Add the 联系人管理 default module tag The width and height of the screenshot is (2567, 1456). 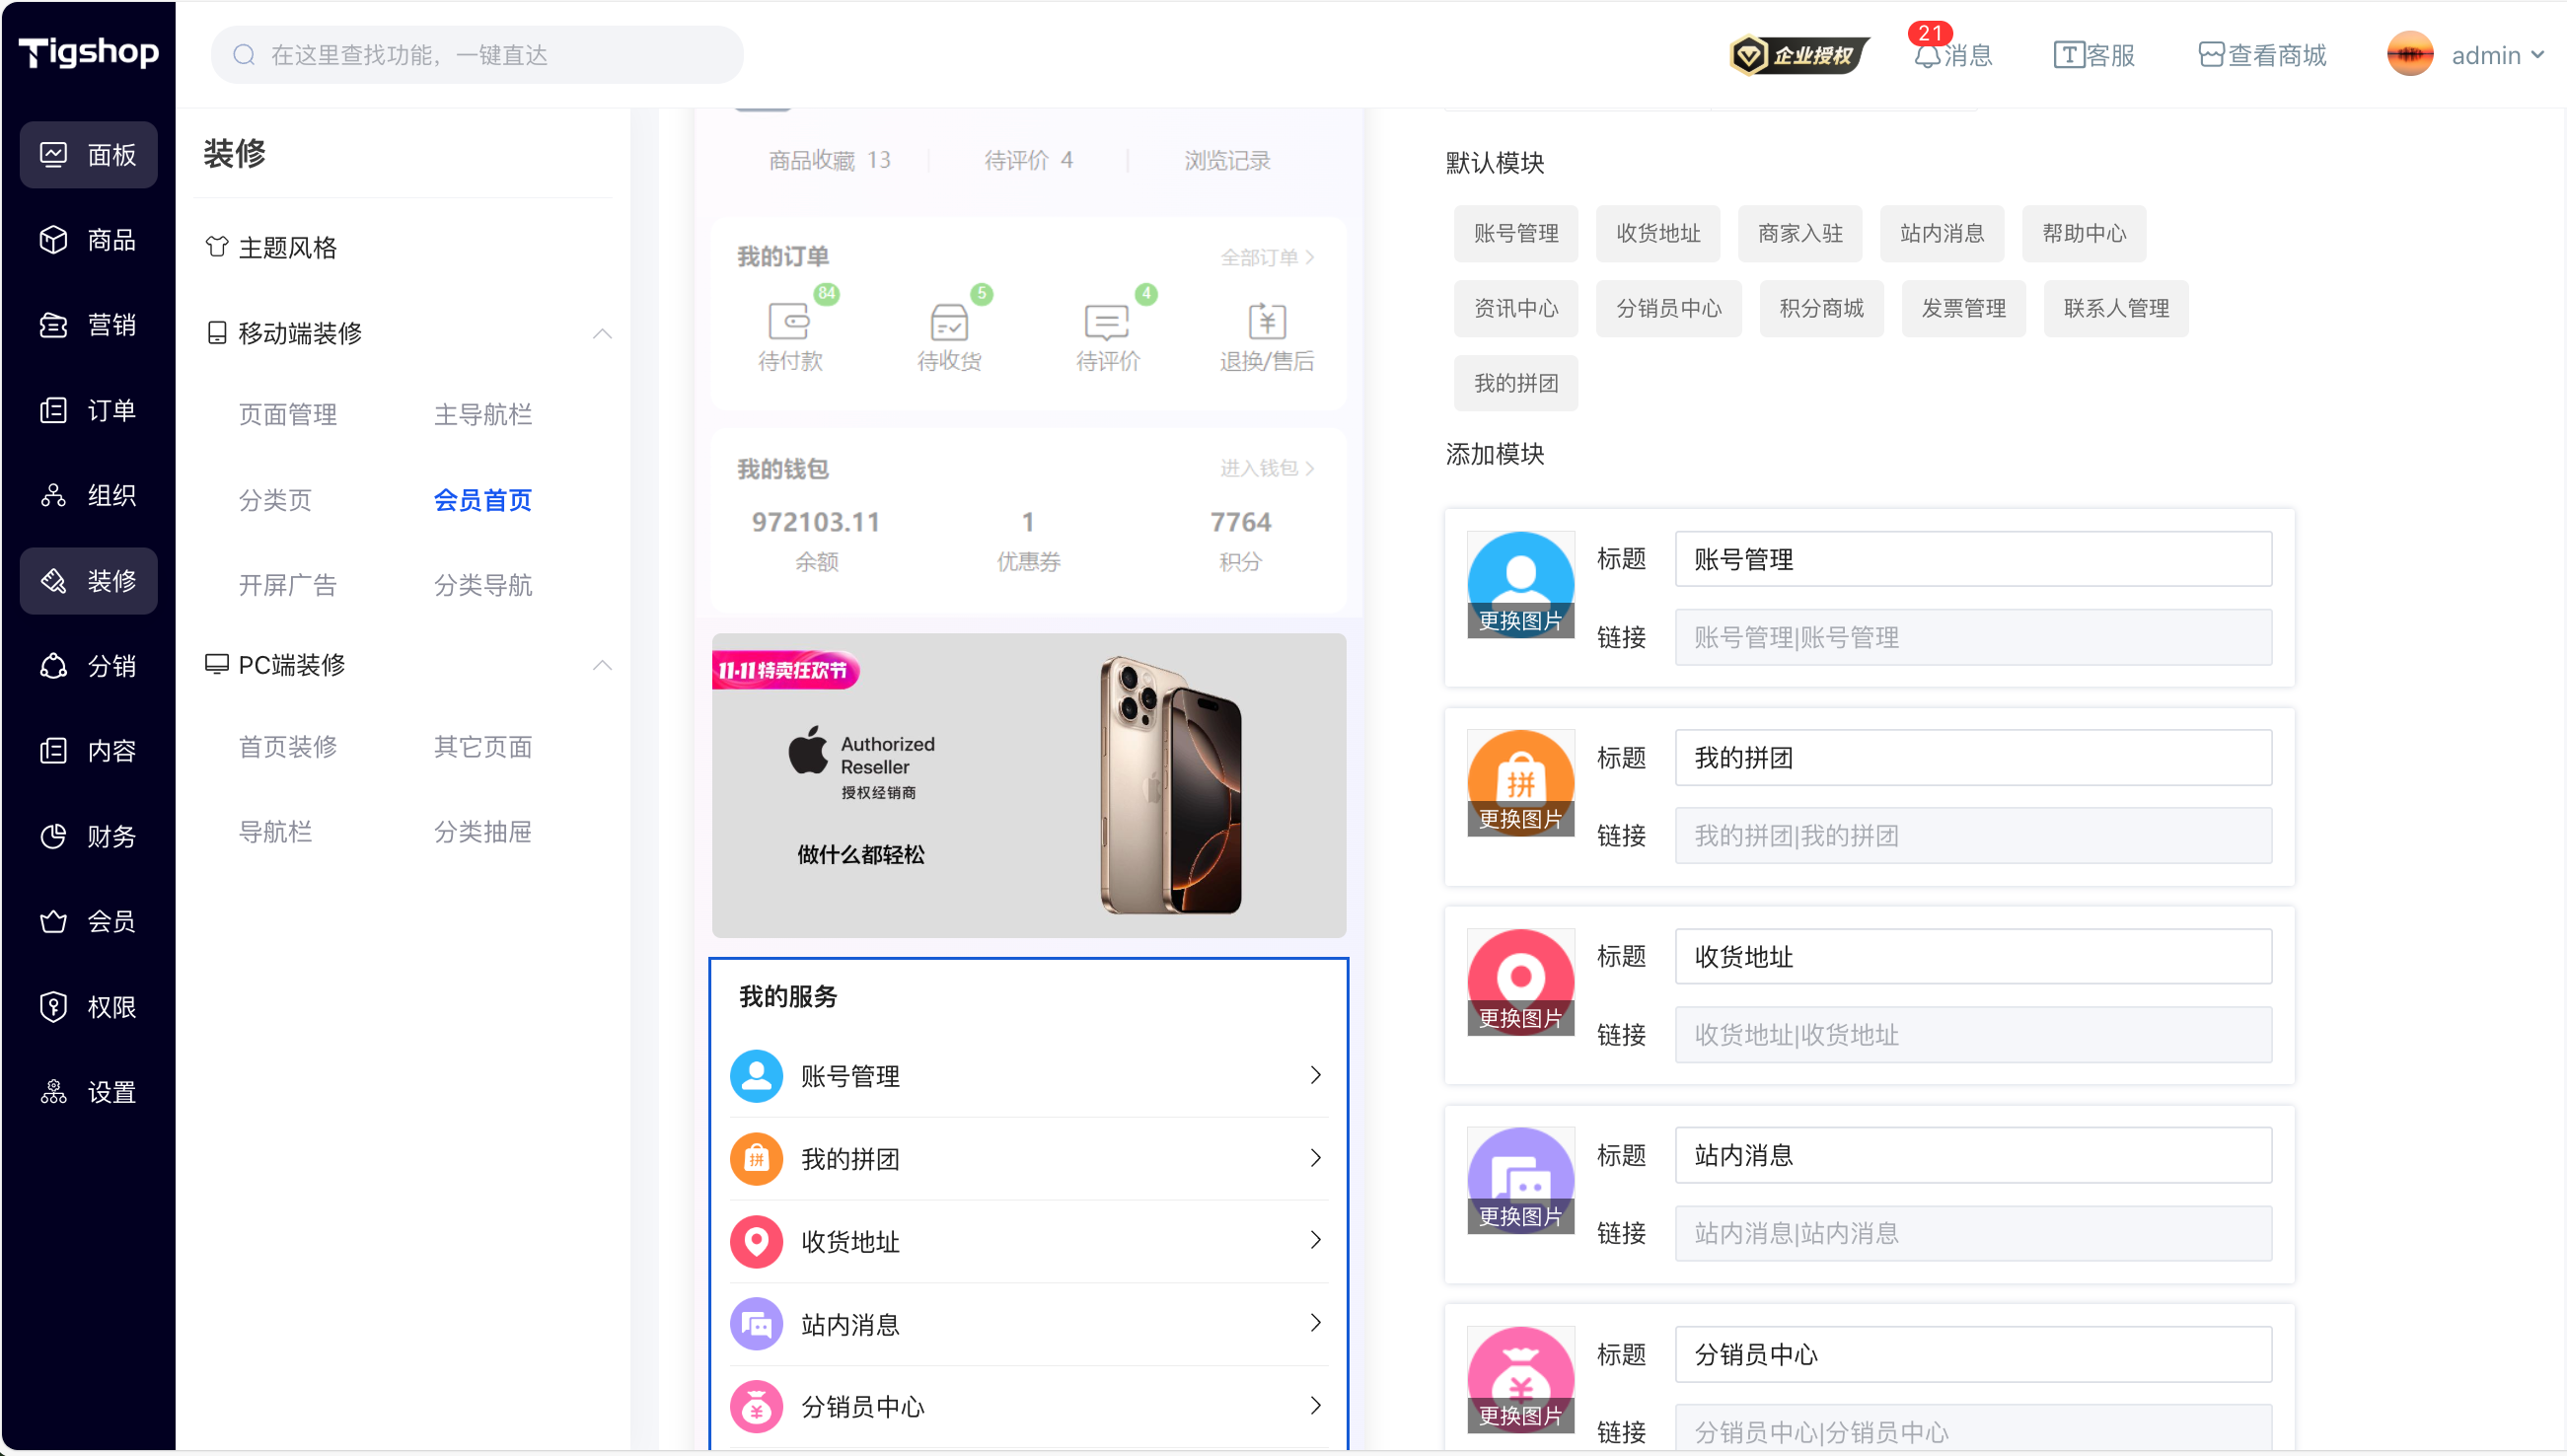[x=2116, y=308]
